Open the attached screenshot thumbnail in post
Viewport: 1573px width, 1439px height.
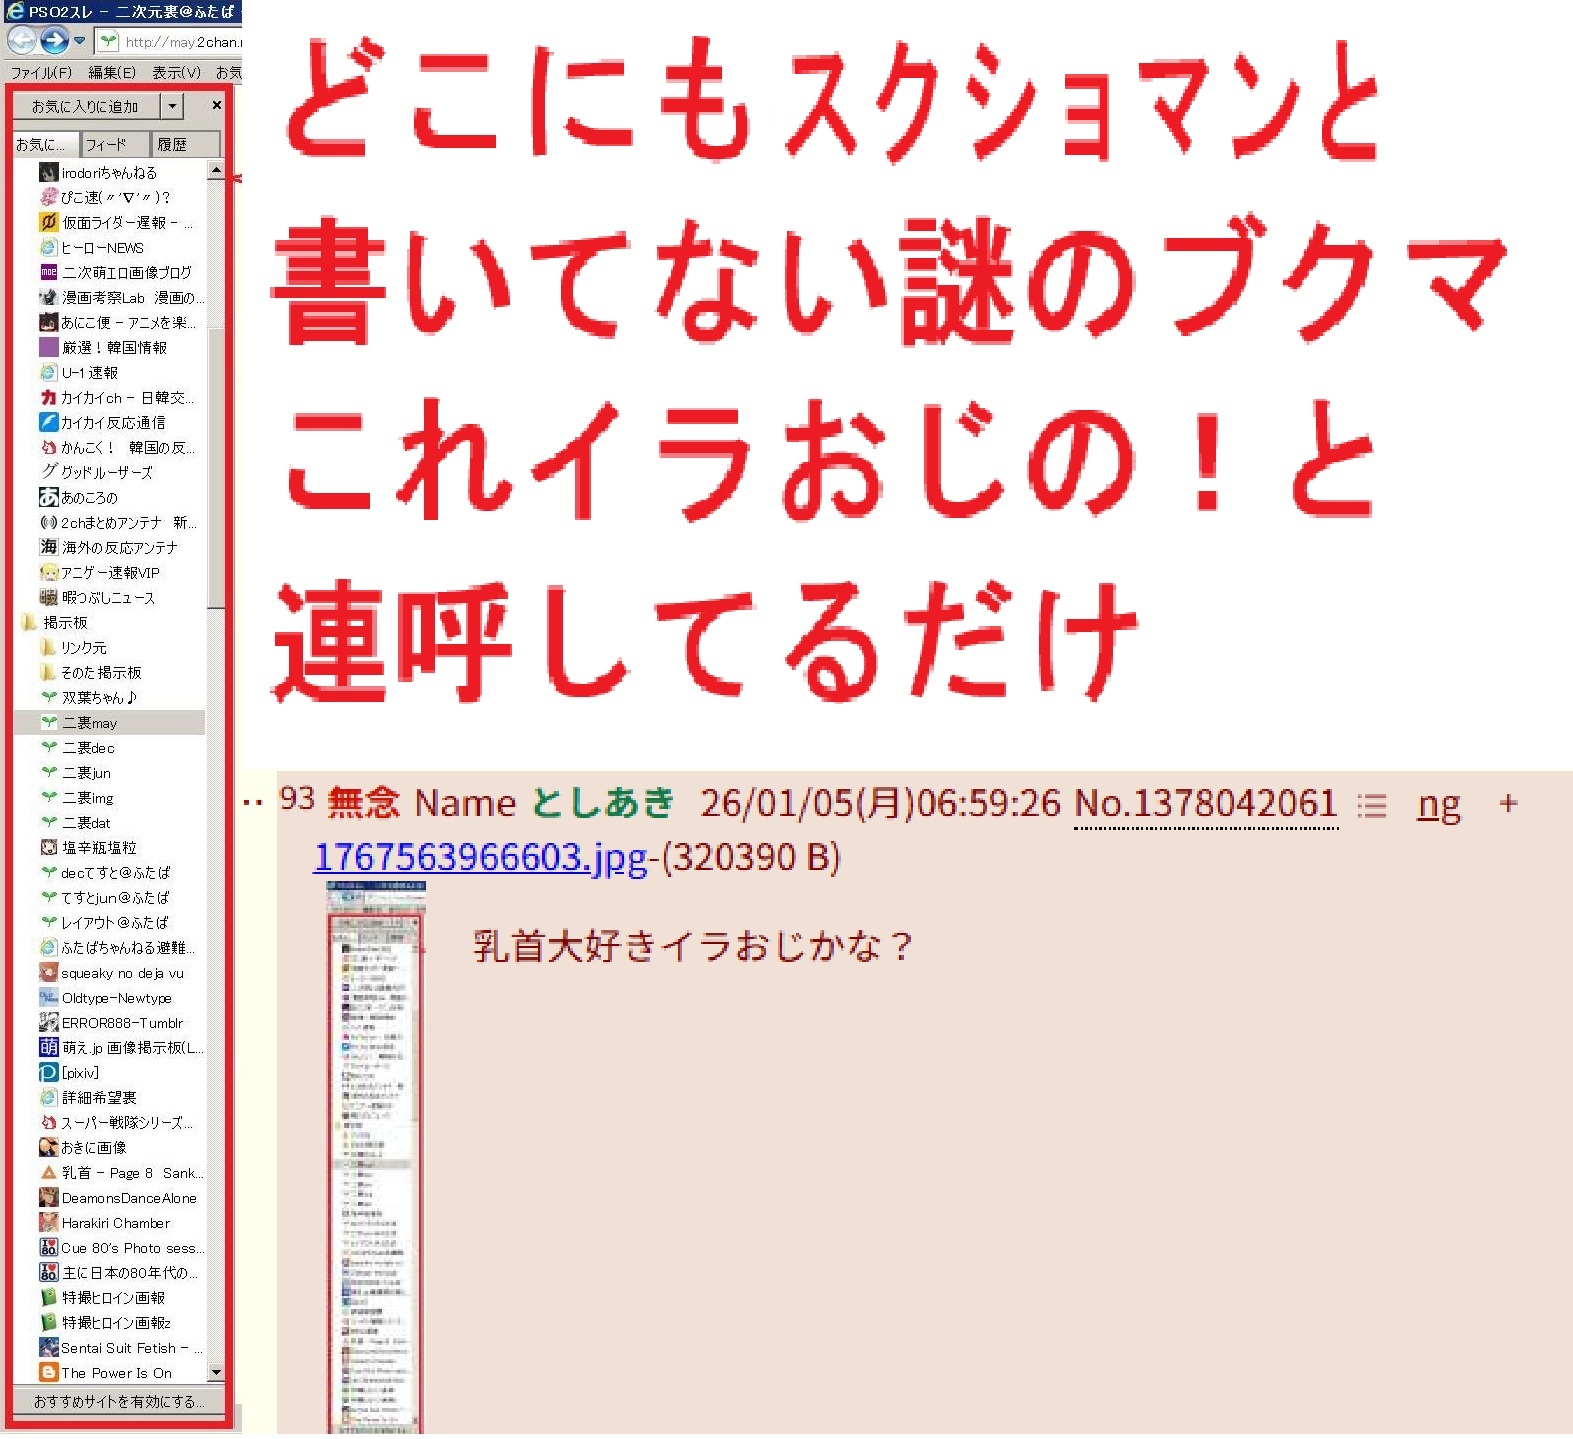tap(376, 1160)
